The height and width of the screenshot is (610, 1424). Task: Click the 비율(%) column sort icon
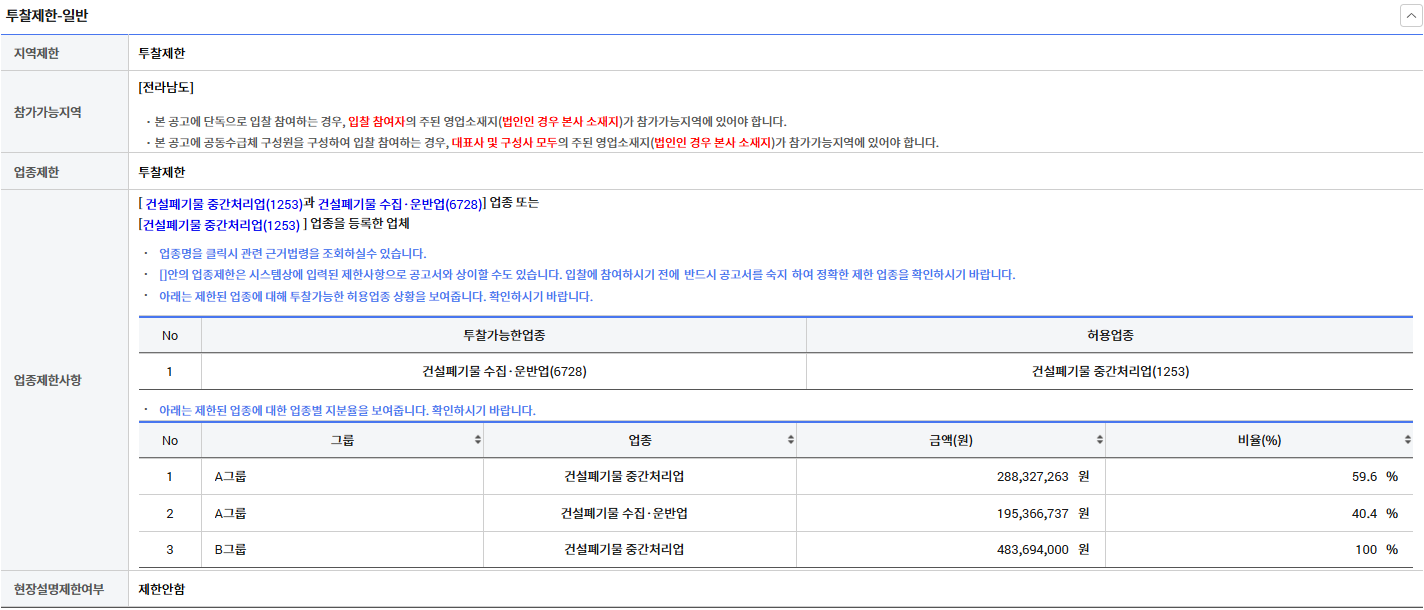(1408, 440)
